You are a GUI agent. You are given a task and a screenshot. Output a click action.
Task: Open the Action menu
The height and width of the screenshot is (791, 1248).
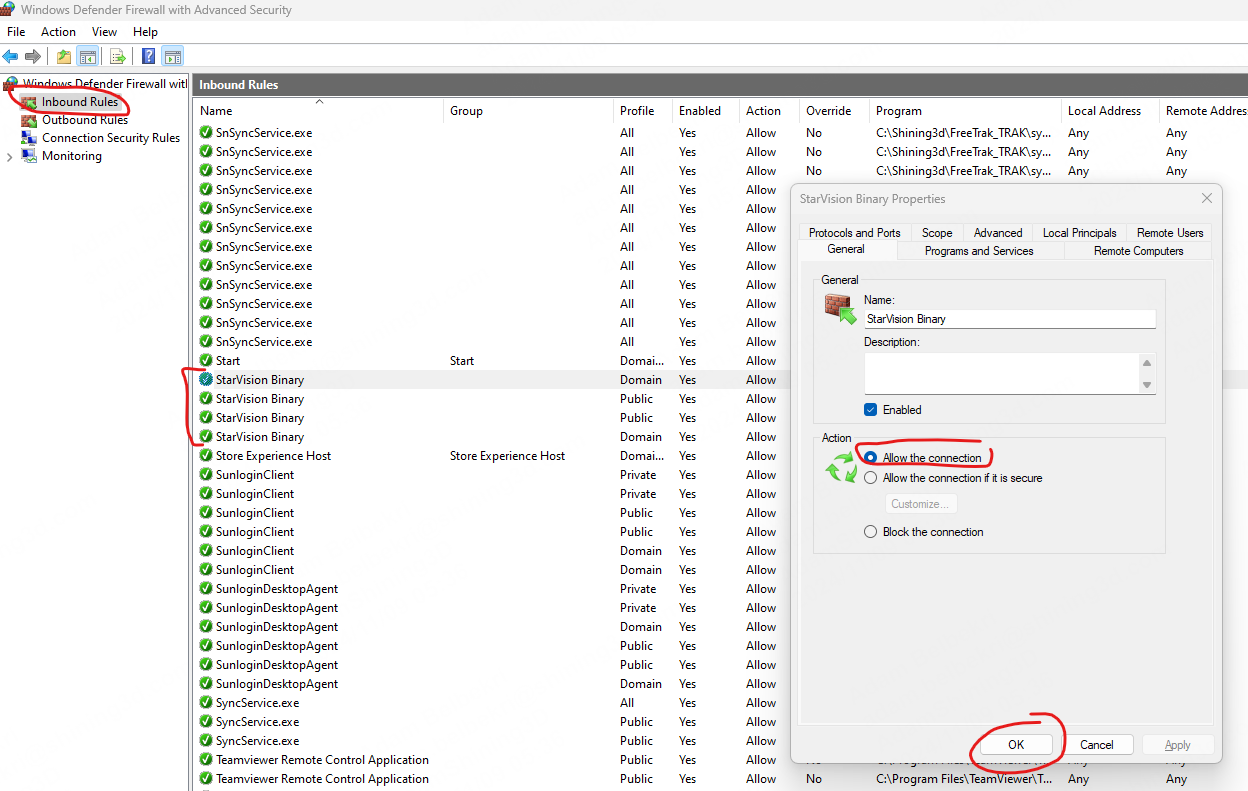click(x=58, y=32)
